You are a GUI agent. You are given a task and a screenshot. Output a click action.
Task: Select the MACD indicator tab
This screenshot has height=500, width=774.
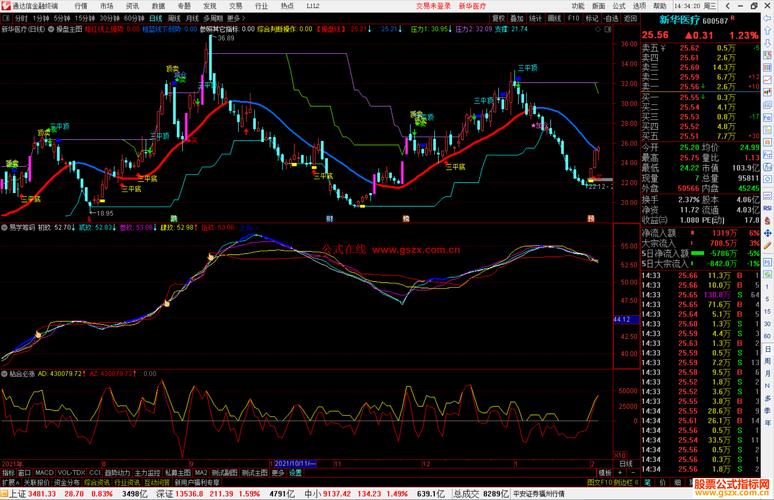[44, 473]
